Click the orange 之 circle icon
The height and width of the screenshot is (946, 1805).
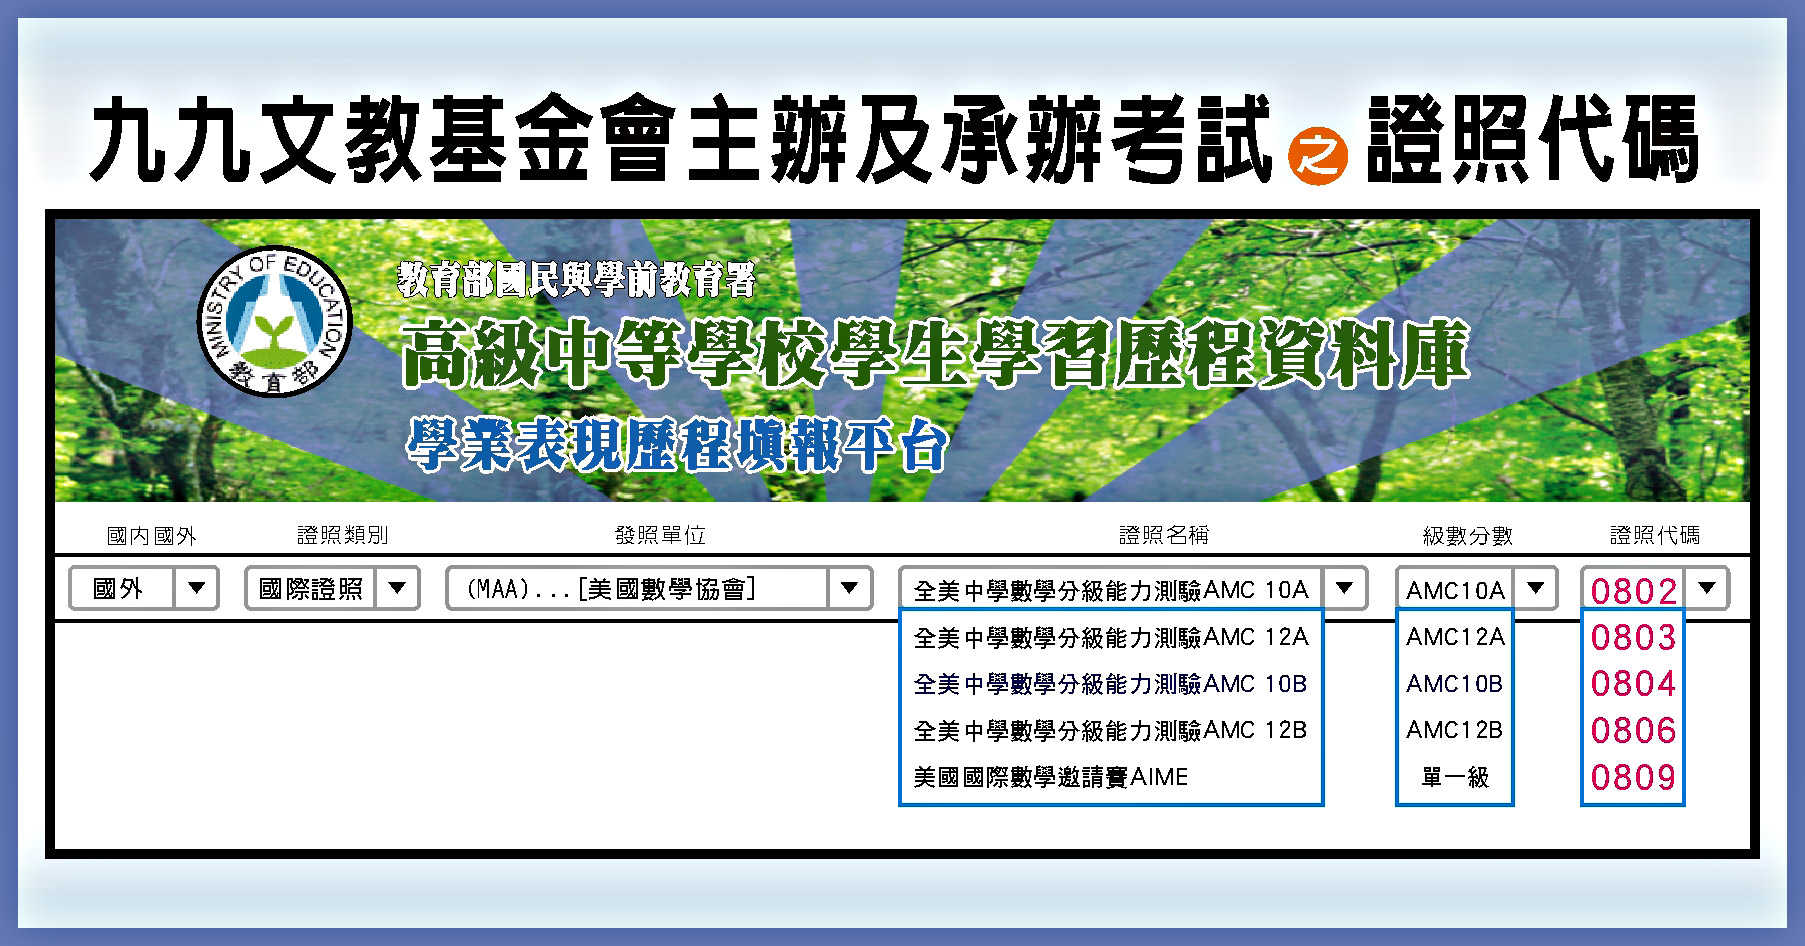1317,157
